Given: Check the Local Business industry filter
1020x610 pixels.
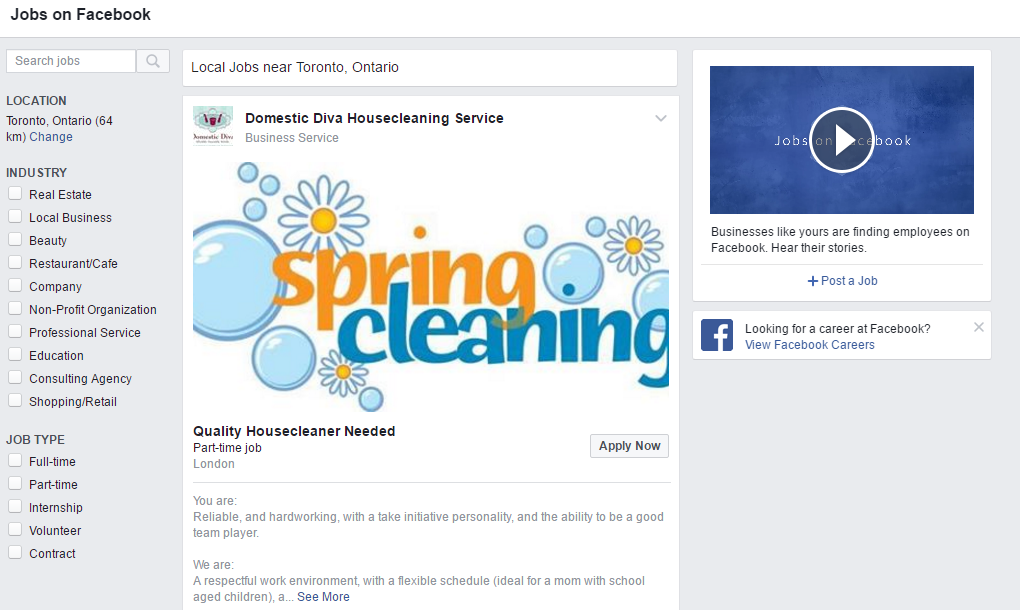Looking at the screenshot, I should 15,217.
